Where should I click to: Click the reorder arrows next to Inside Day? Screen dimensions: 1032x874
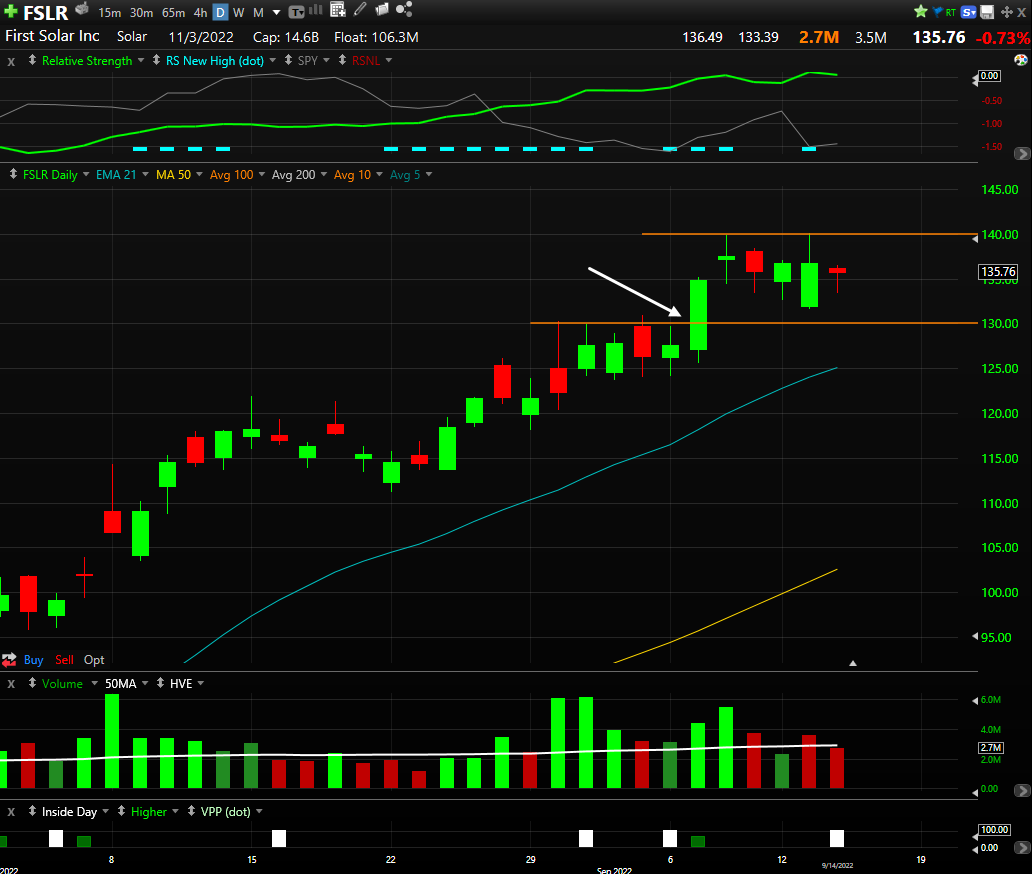[x=32, y=811]
